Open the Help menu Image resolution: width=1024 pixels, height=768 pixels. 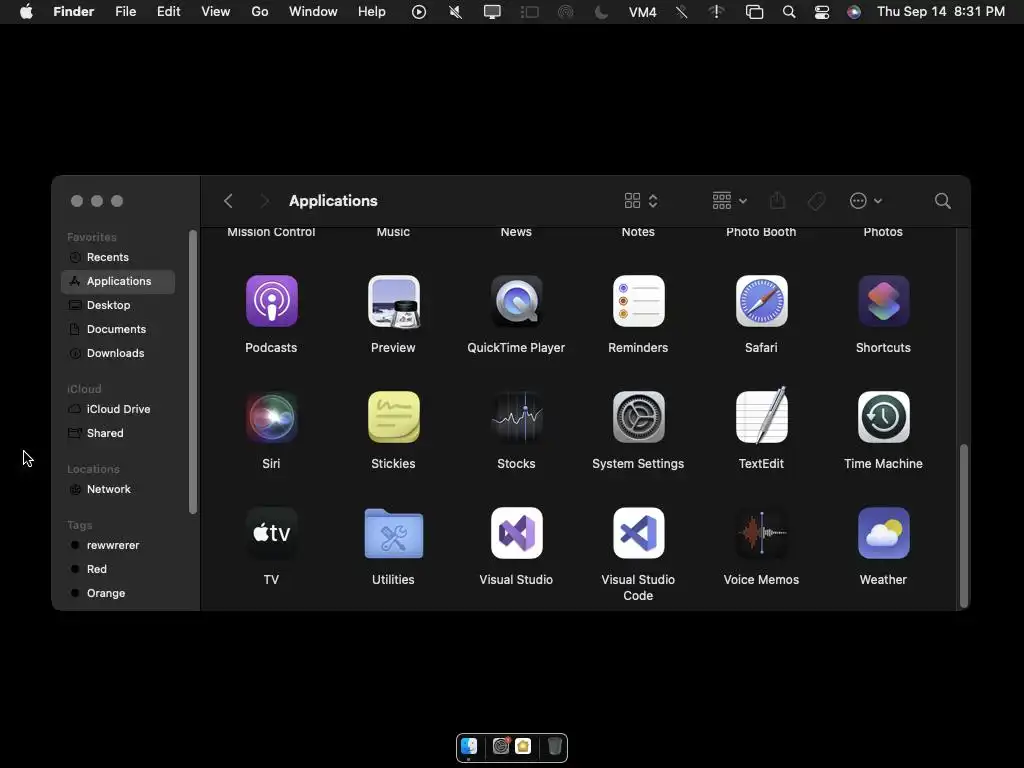[x=372, y=12]
